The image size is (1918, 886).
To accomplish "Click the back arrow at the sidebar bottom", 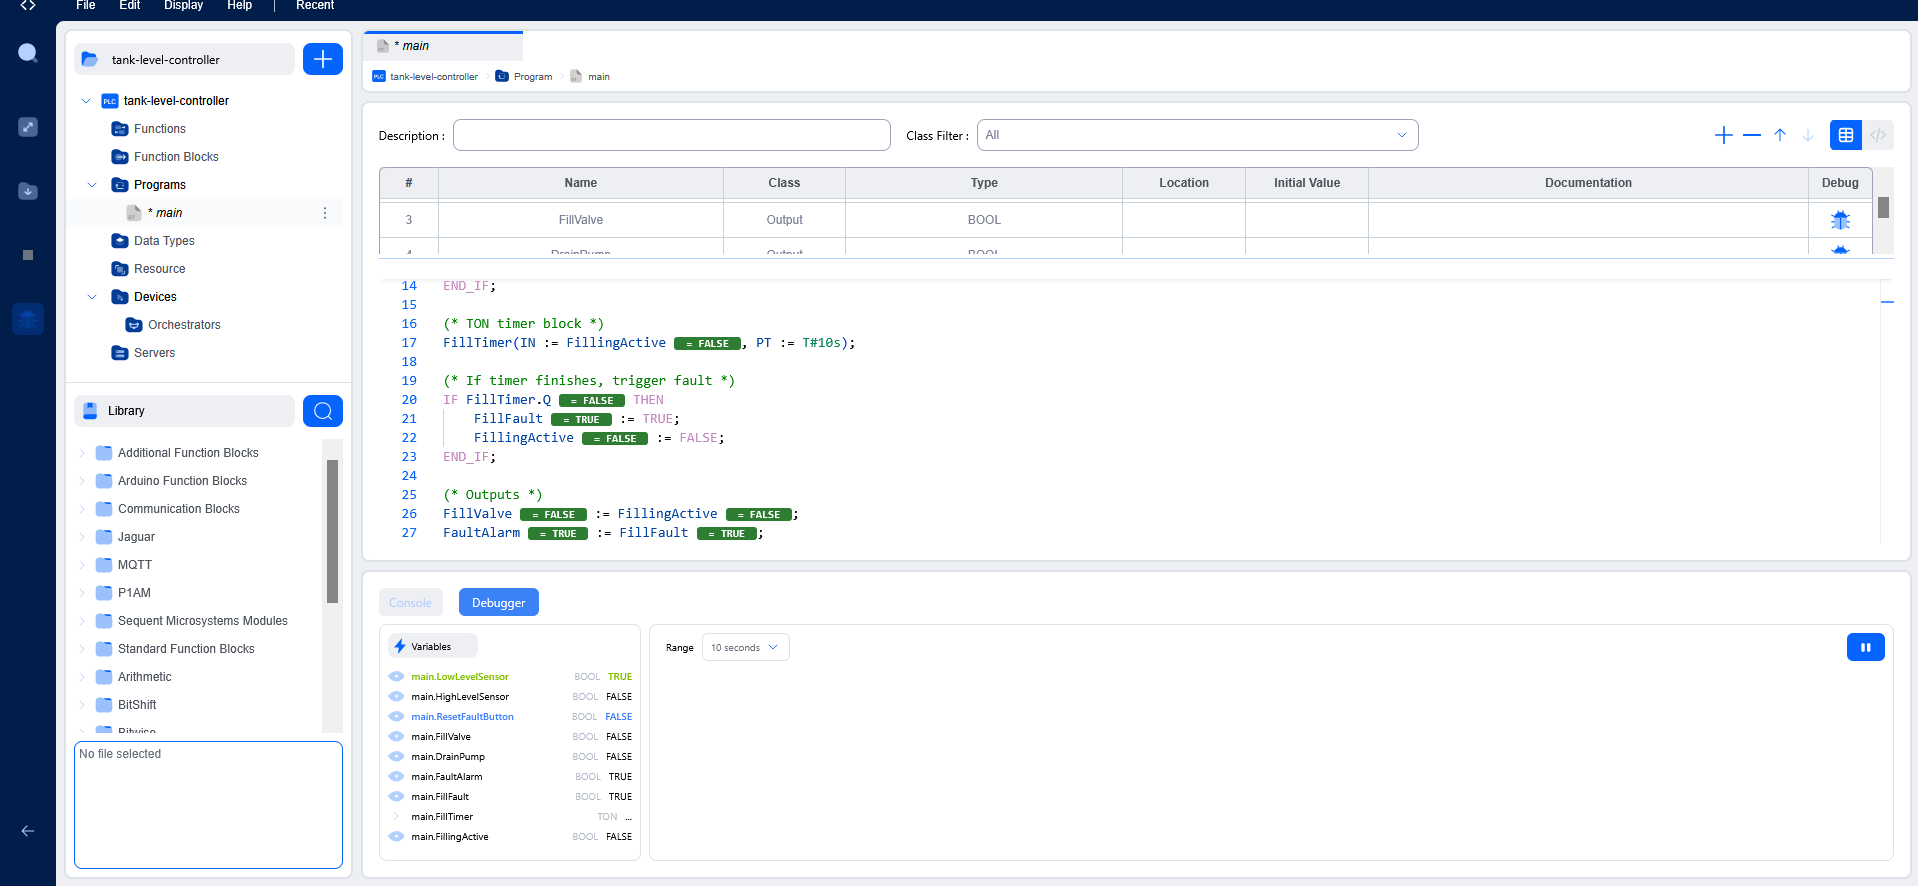I will click(28, 831).
